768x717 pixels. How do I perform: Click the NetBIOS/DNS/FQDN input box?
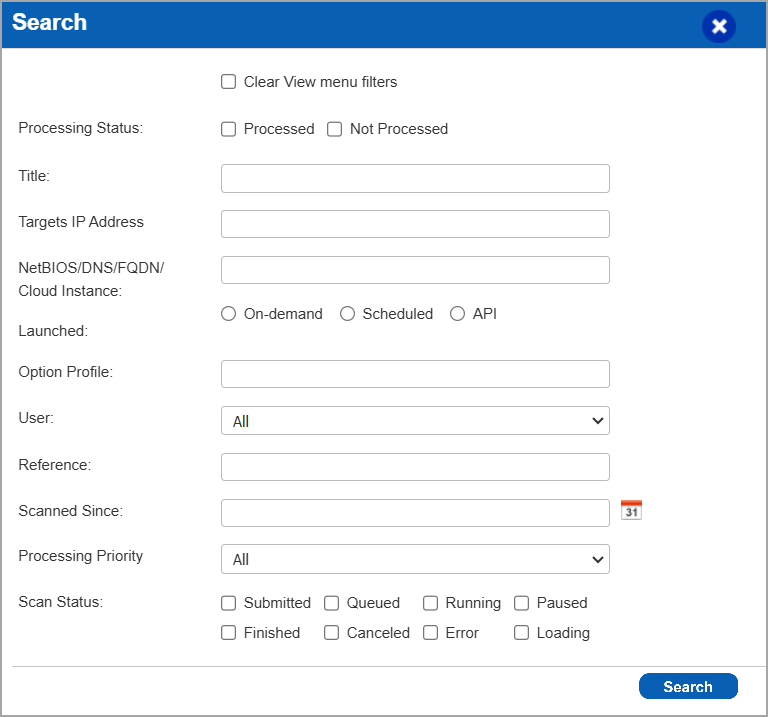(x=415, y=270)
